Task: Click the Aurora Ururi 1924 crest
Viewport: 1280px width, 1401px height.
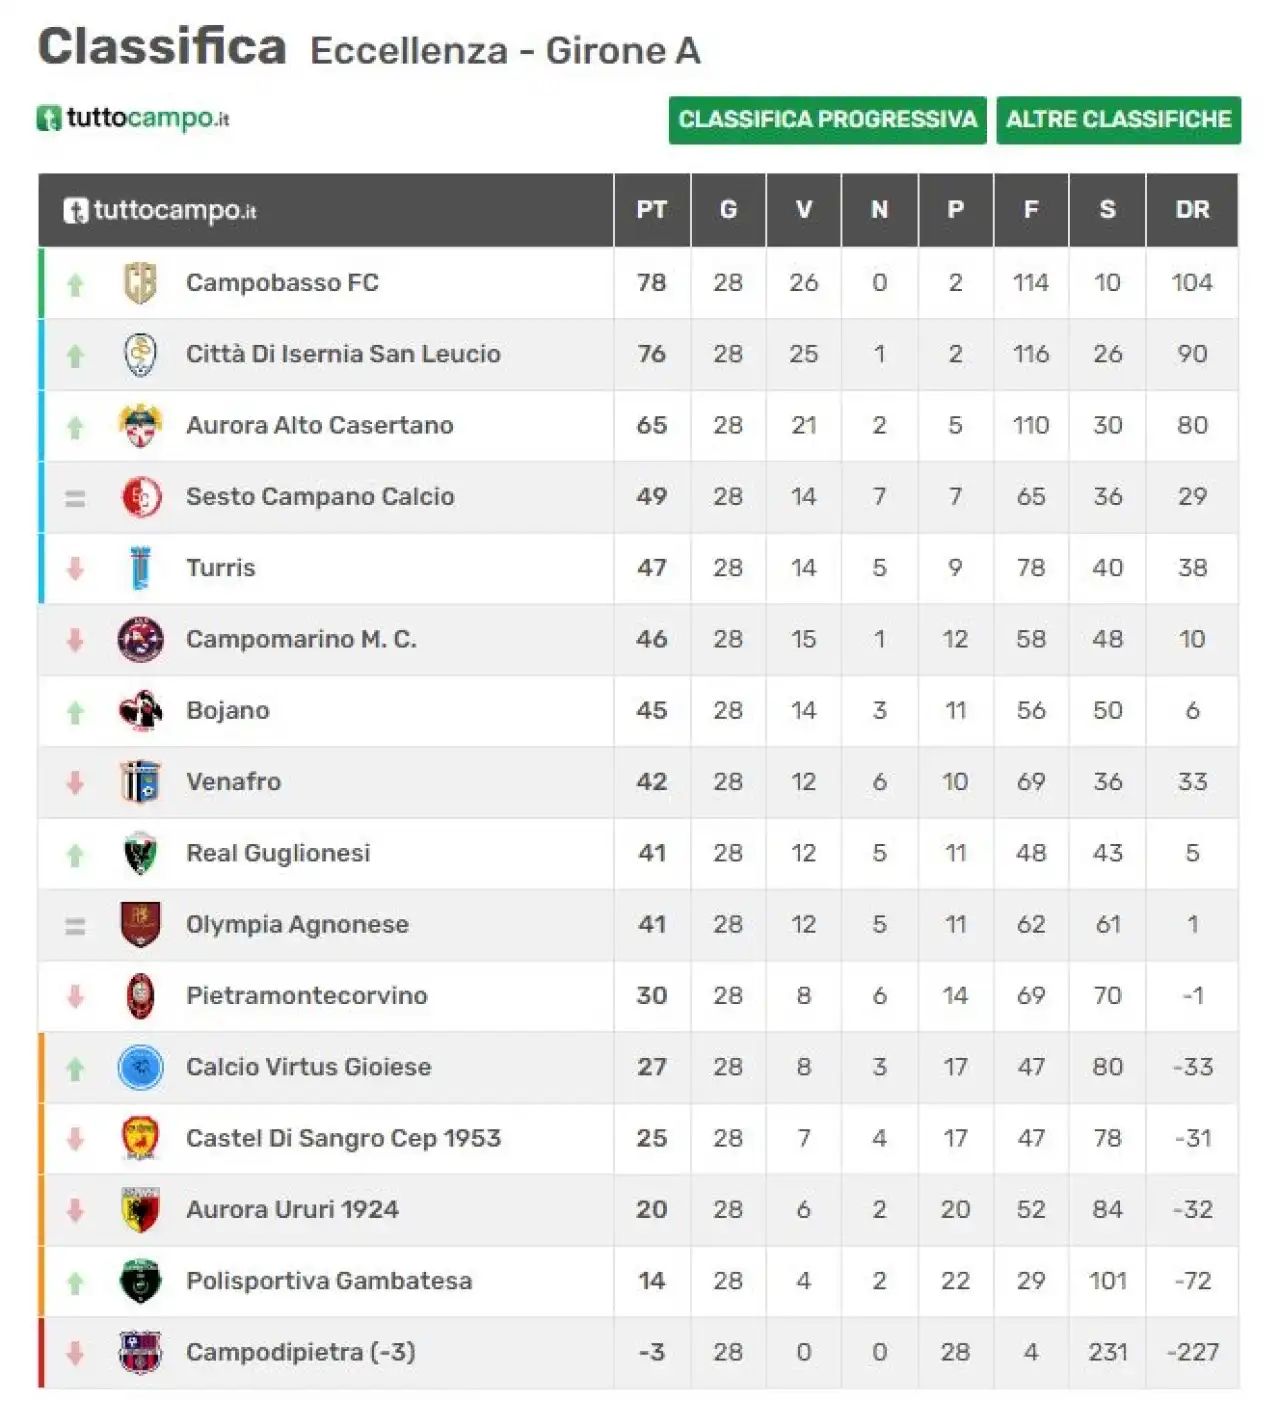Action: [140, 1210]
